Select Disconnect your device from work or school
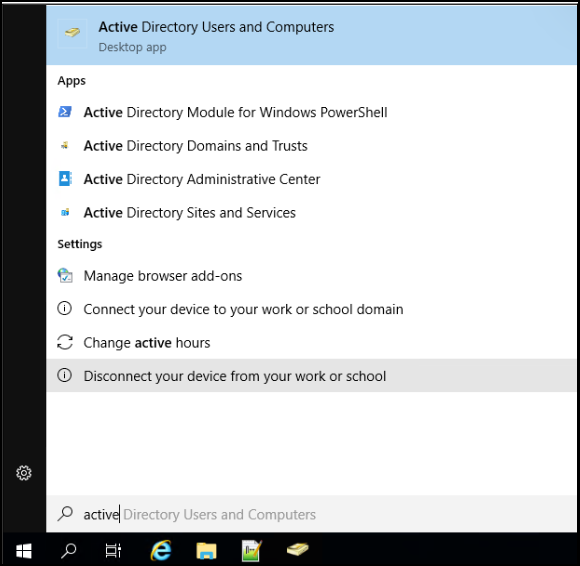Viewport: 580px width, 566px height. coord(311,375)
